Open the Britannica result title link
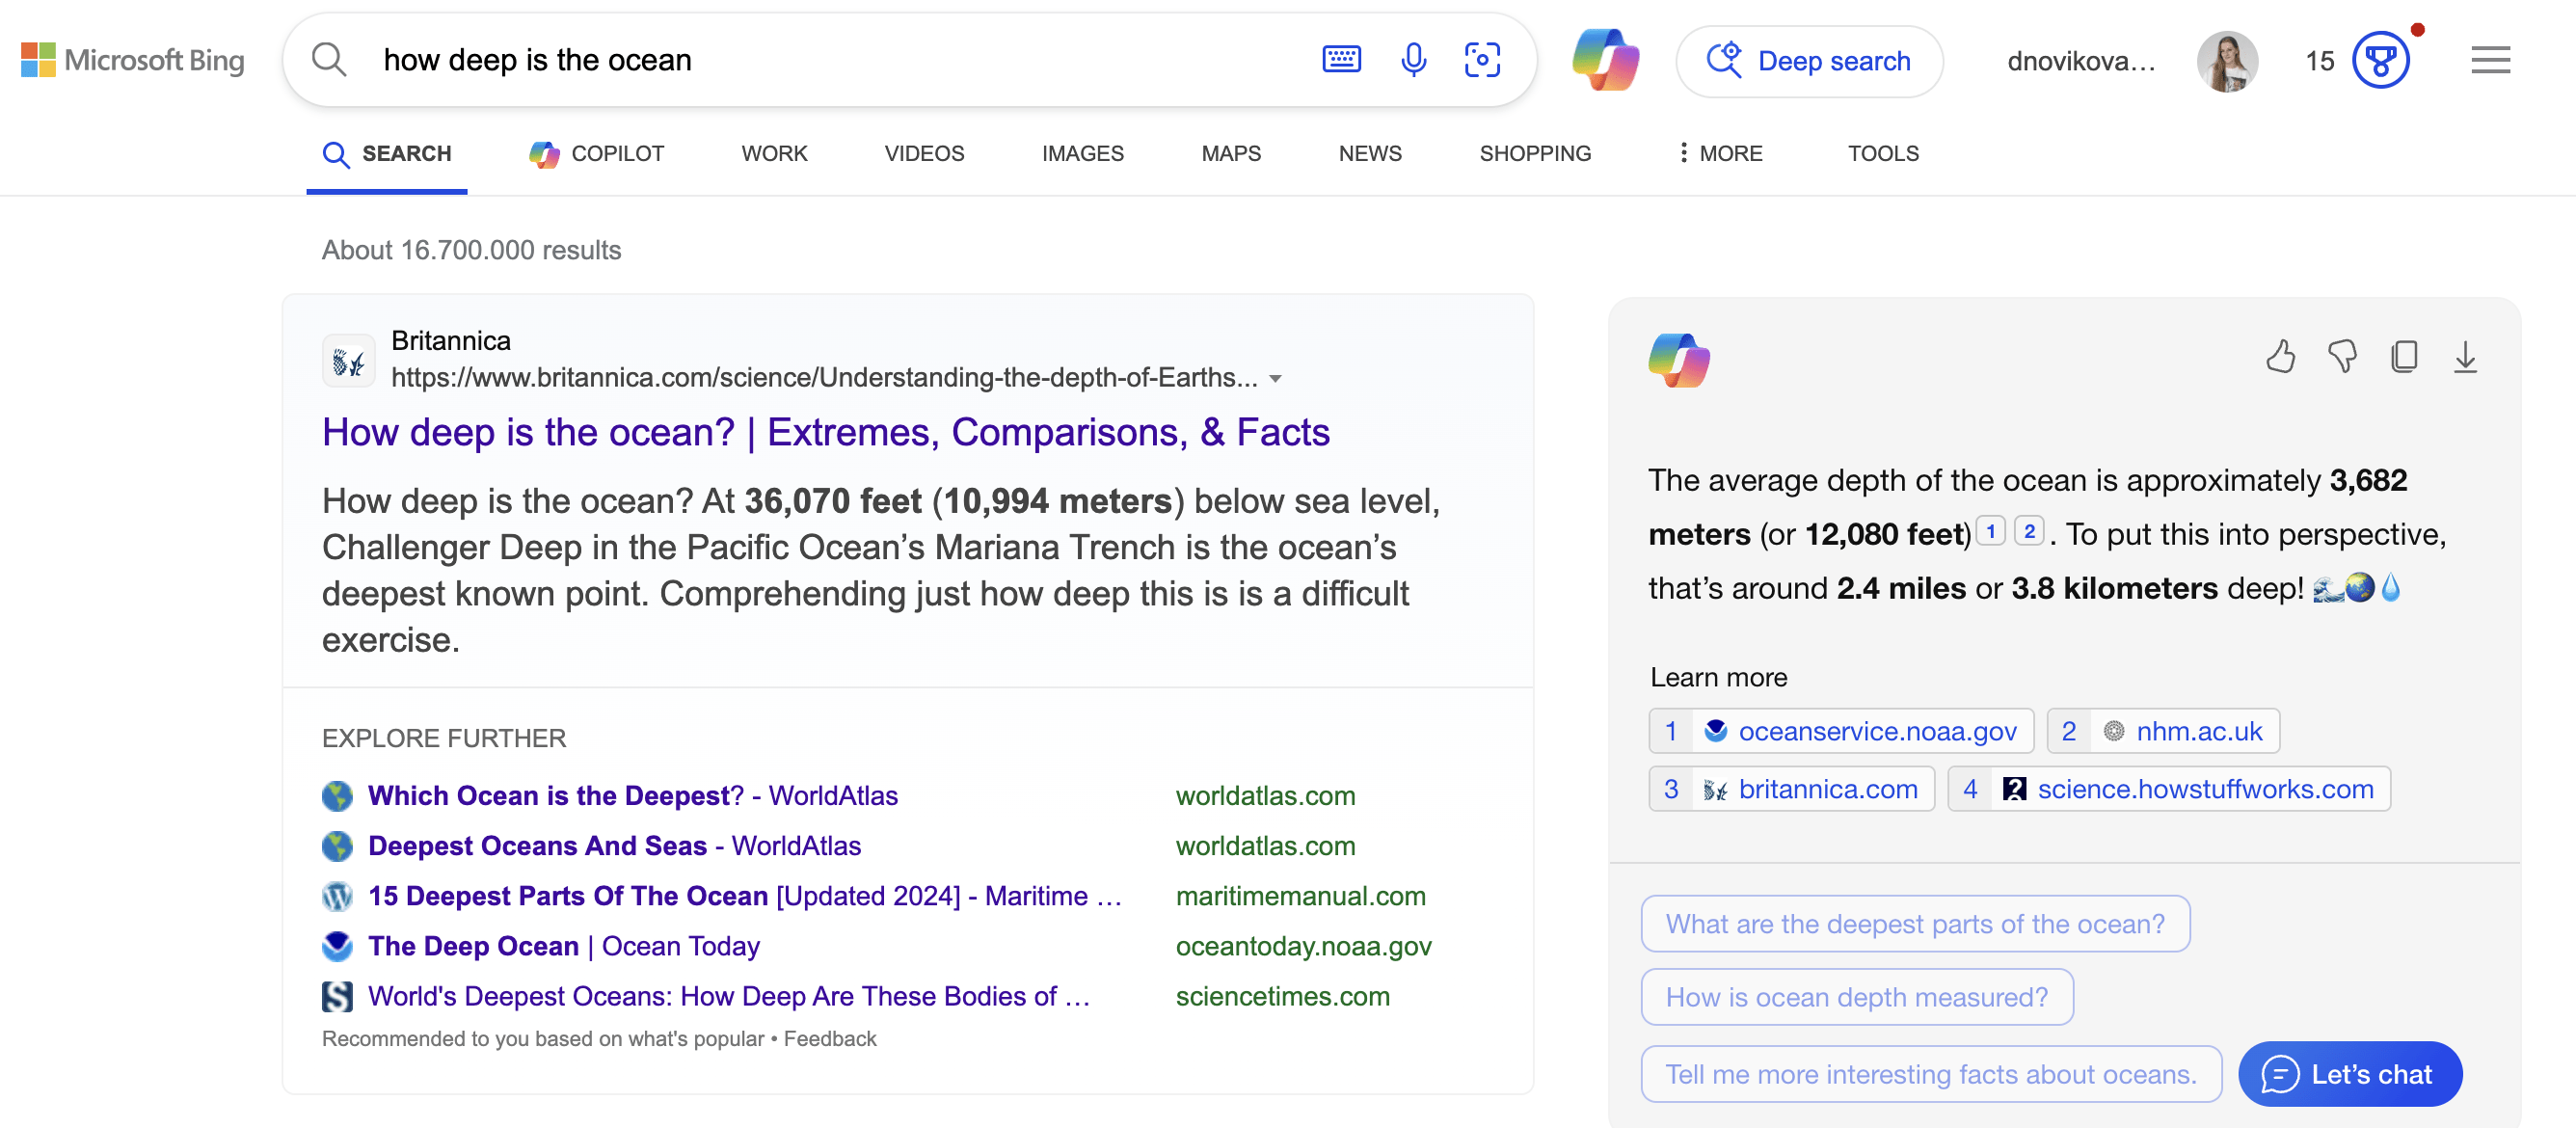The image size is (2576, 1128). pyautogui.click(x=825, y=433)
